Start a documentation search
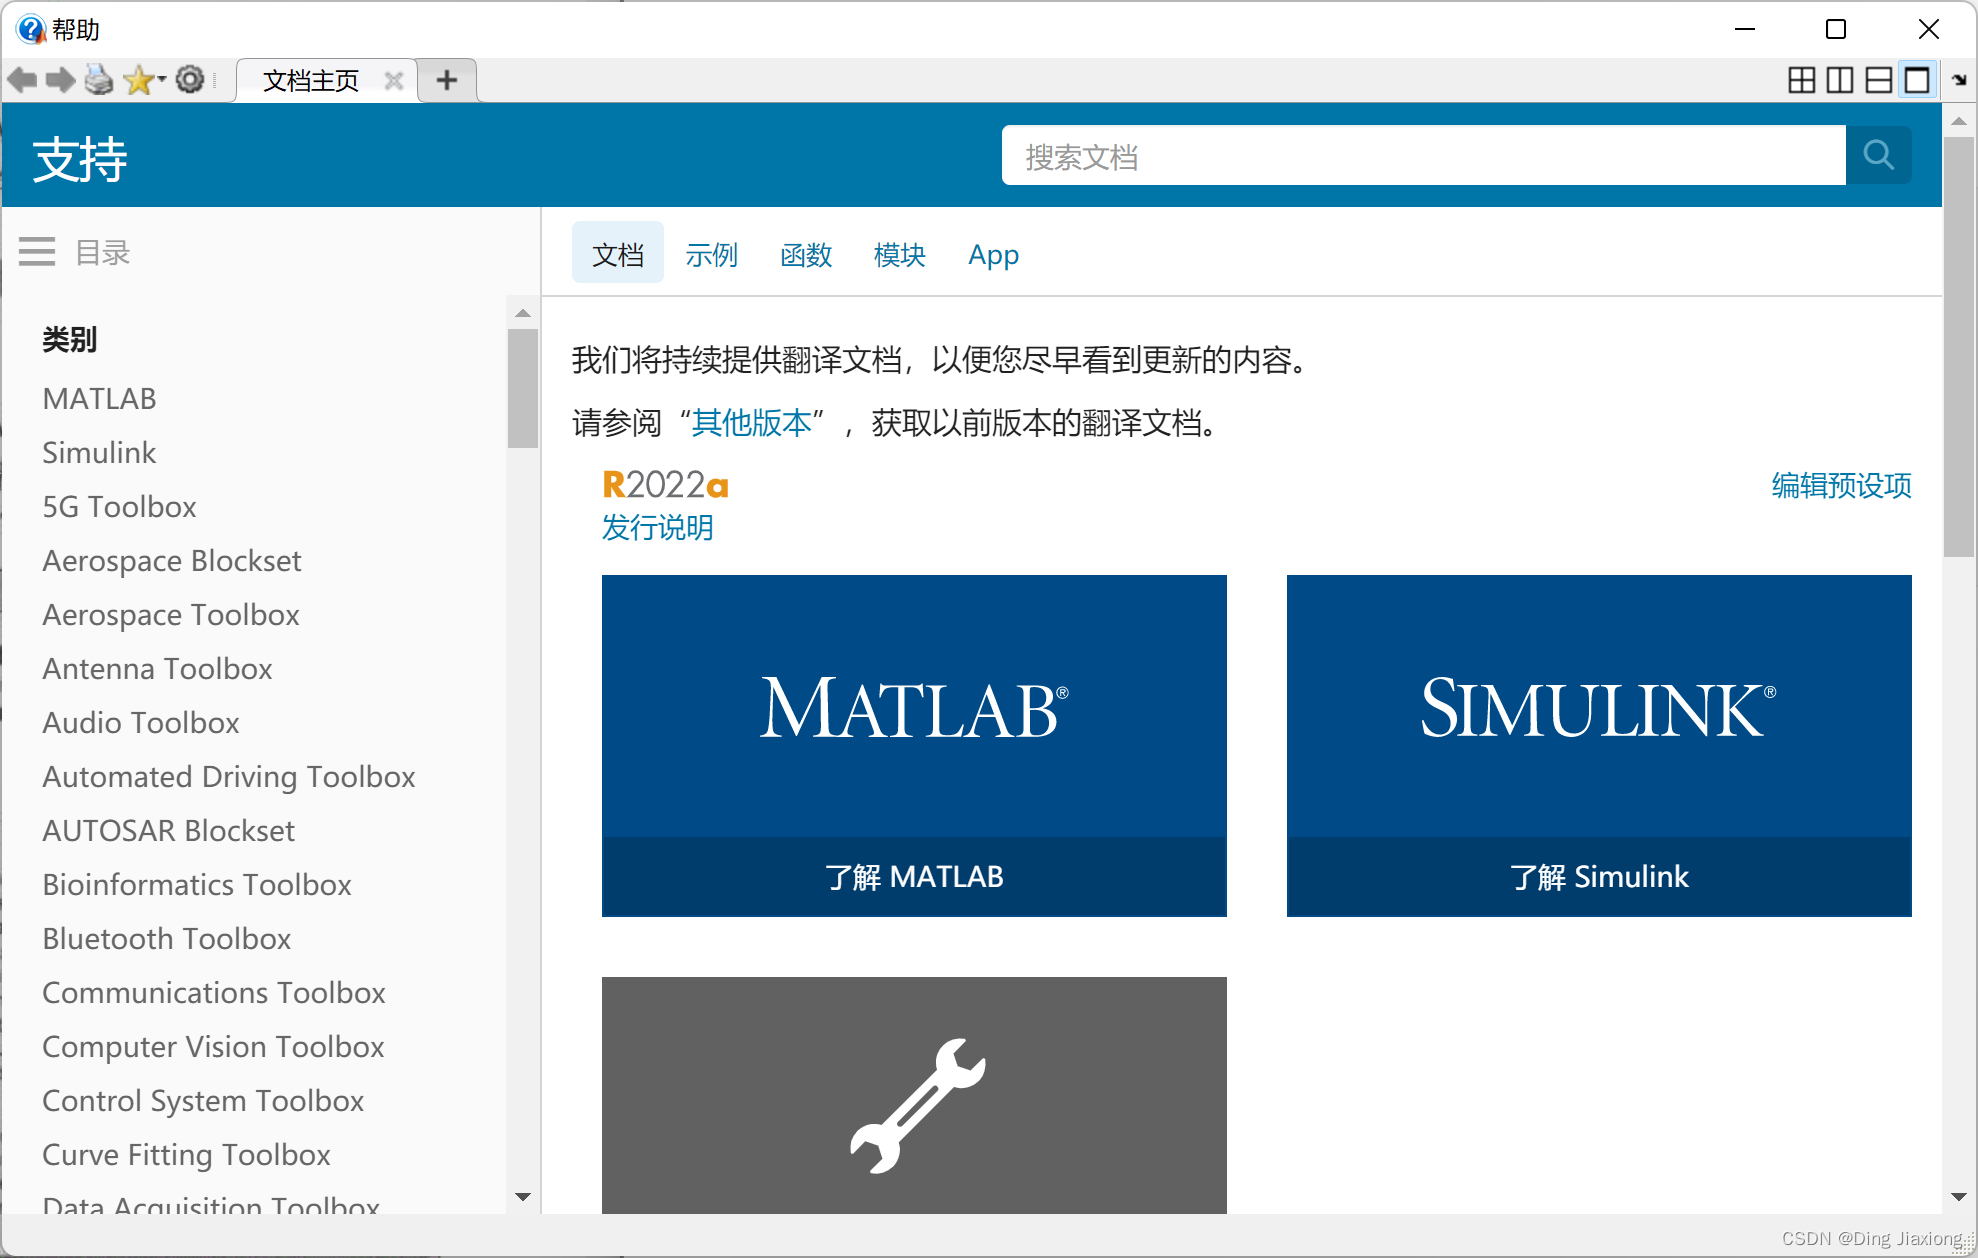Screen dimensions: 1978x1258 (x=1878, y=155)
